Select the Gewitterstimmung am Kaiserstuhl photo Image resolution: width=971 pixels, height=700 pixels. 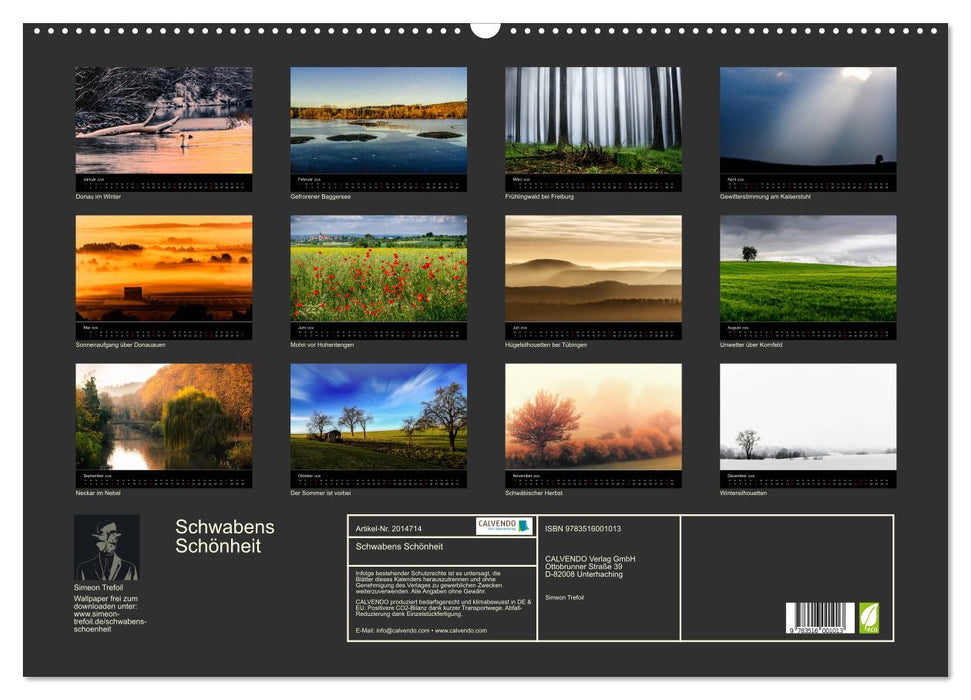click(808, 121)
